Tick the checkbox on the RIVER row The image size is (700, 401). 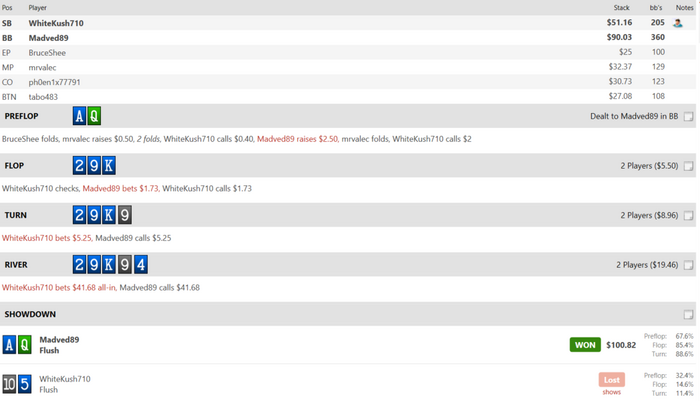pos(688,265)
